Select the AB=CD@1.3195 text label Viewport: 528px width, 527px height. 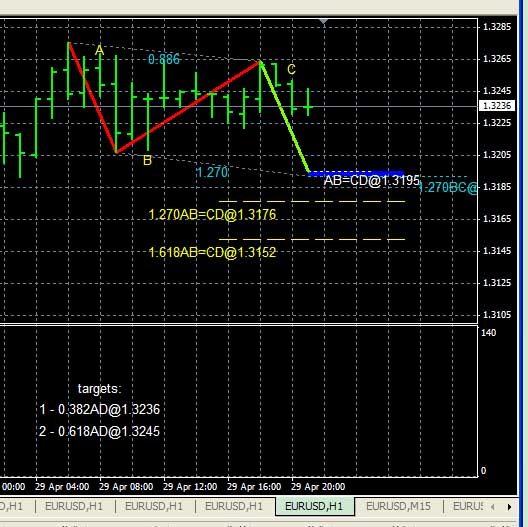372,181
